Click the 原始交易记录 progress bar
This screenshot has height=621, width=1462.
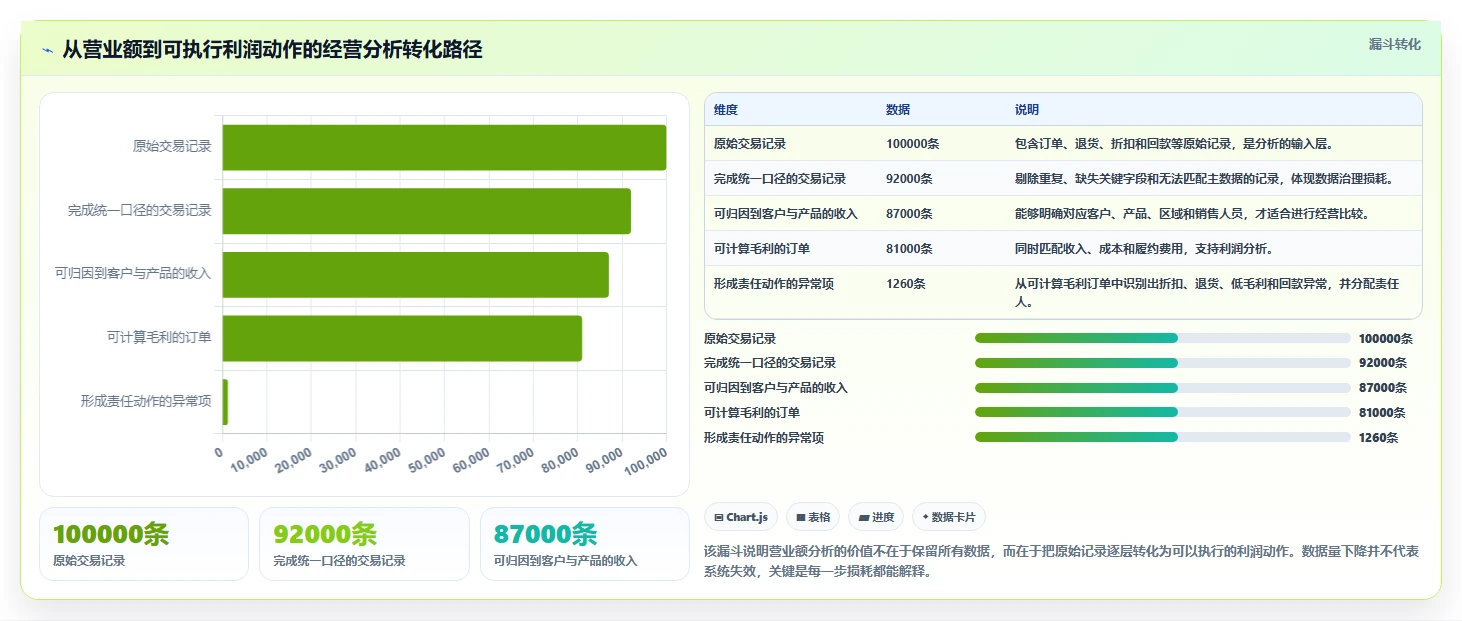click(1162, 338)
